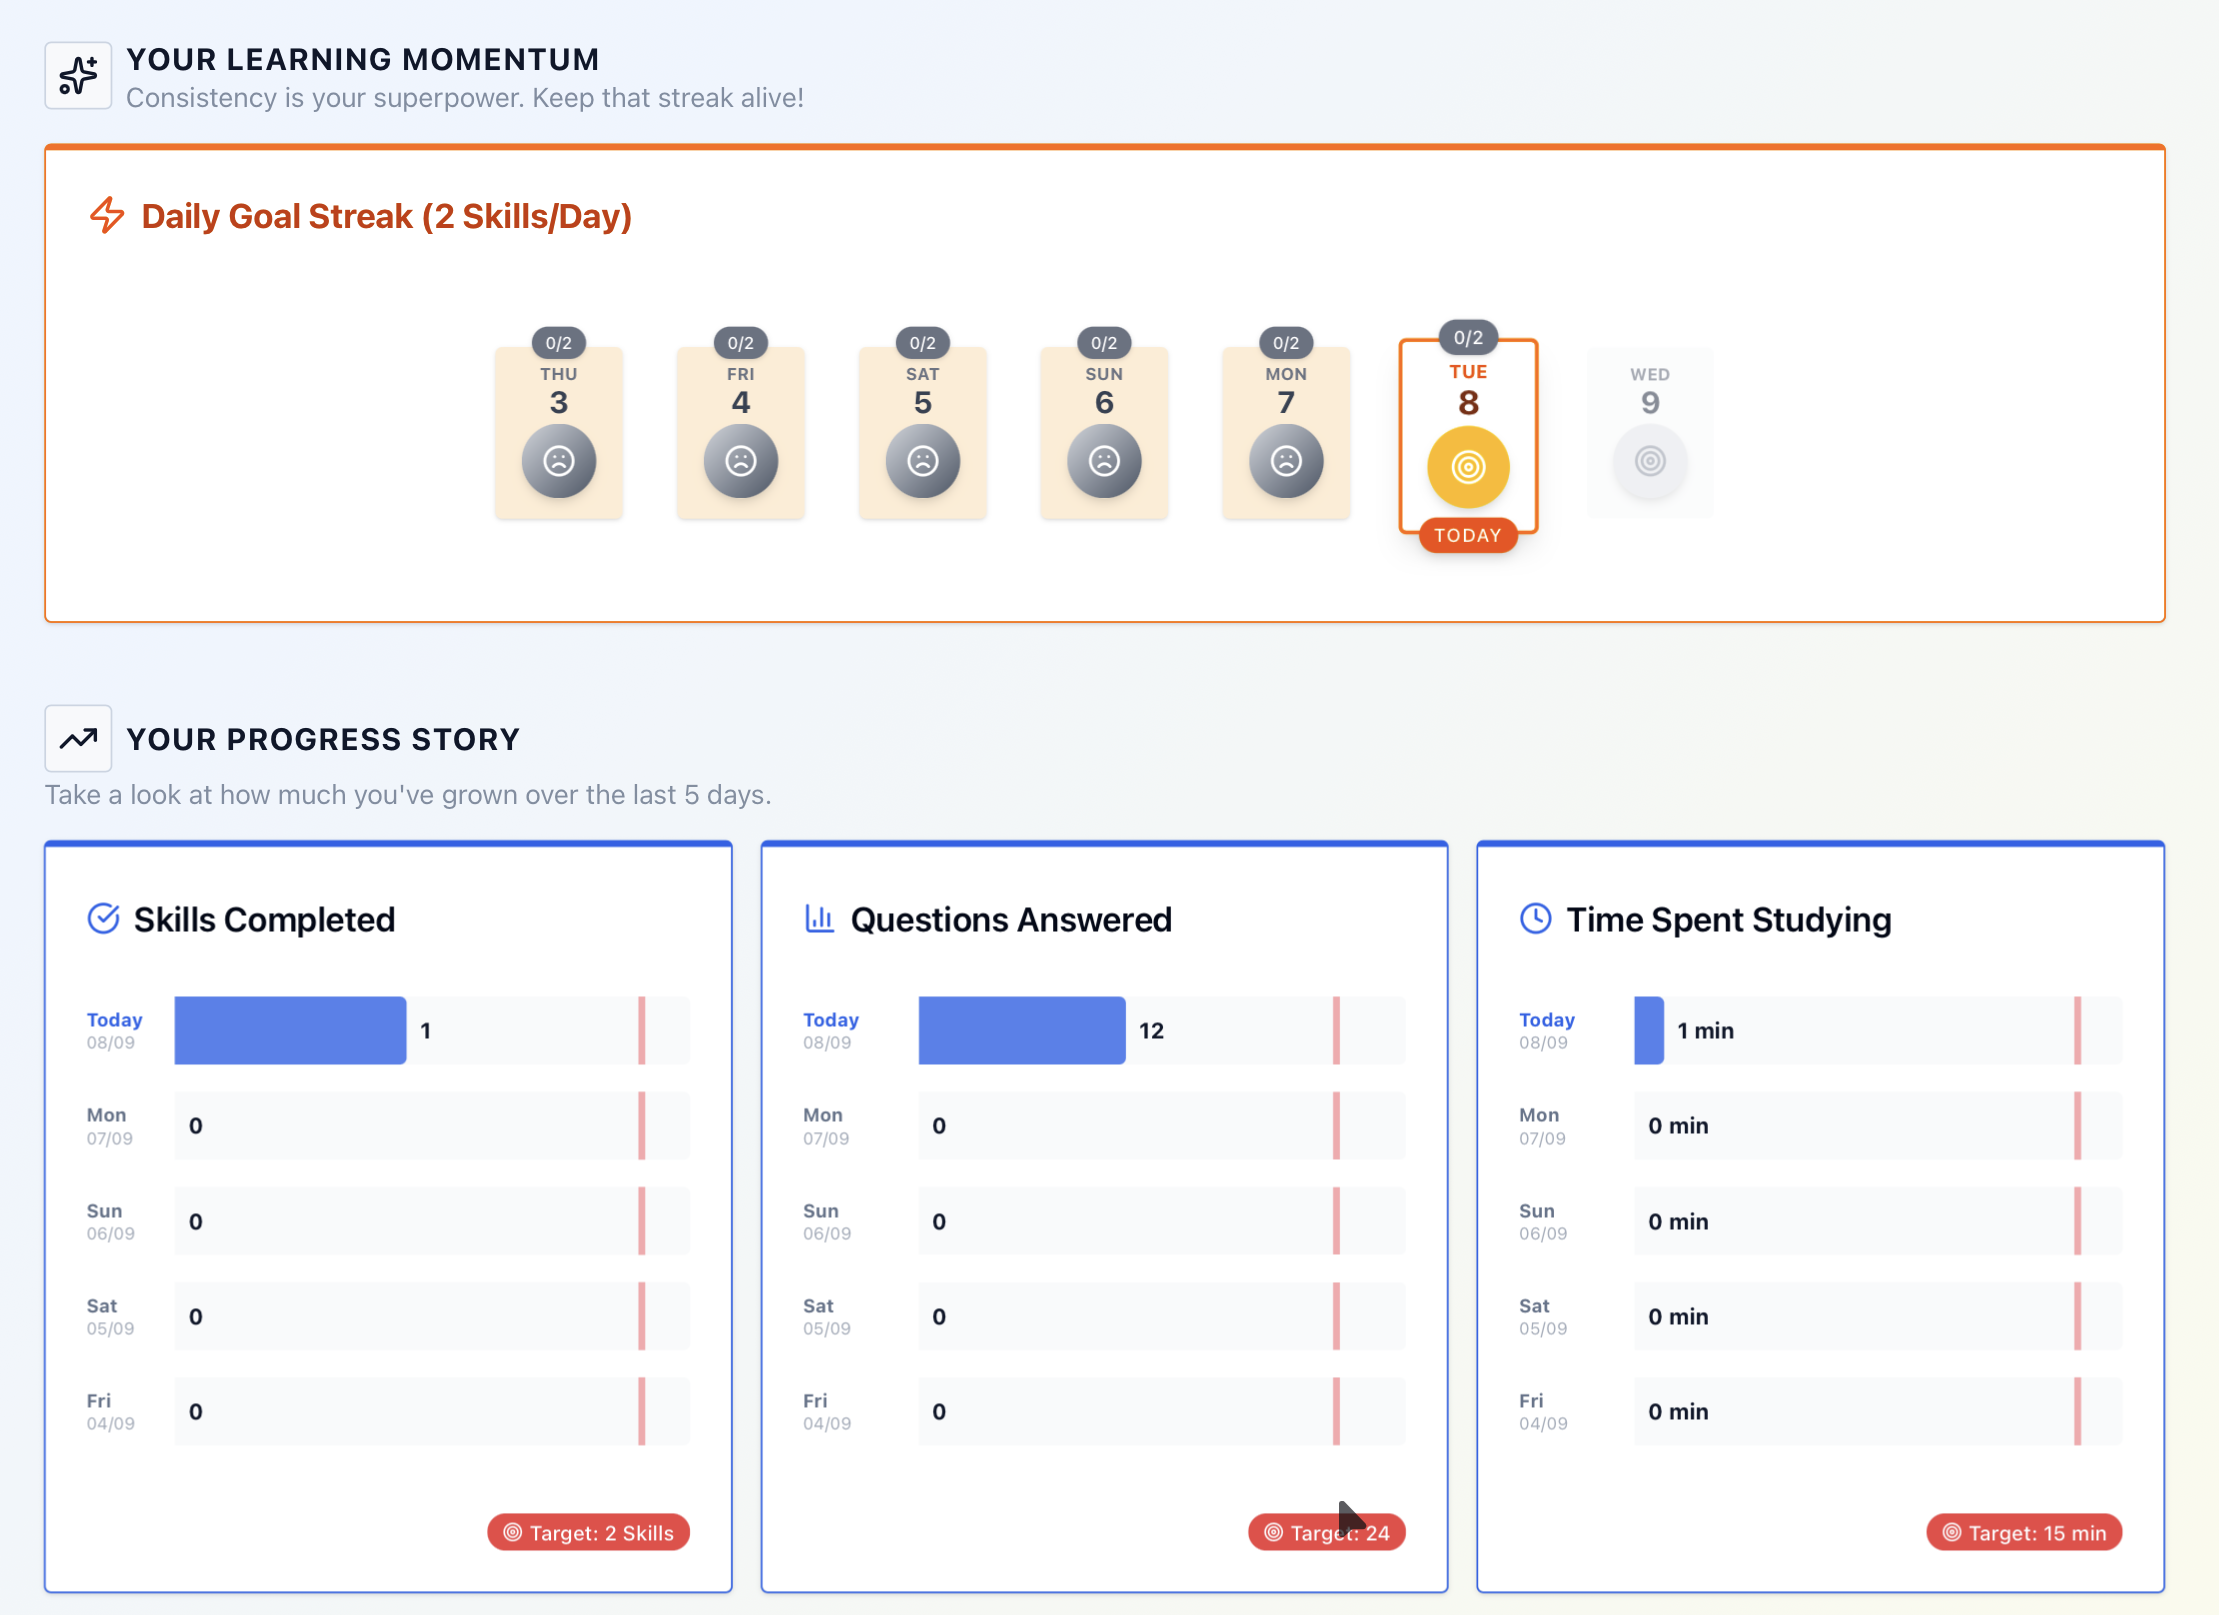Click the Skills Completed card title

pos(265,919)
